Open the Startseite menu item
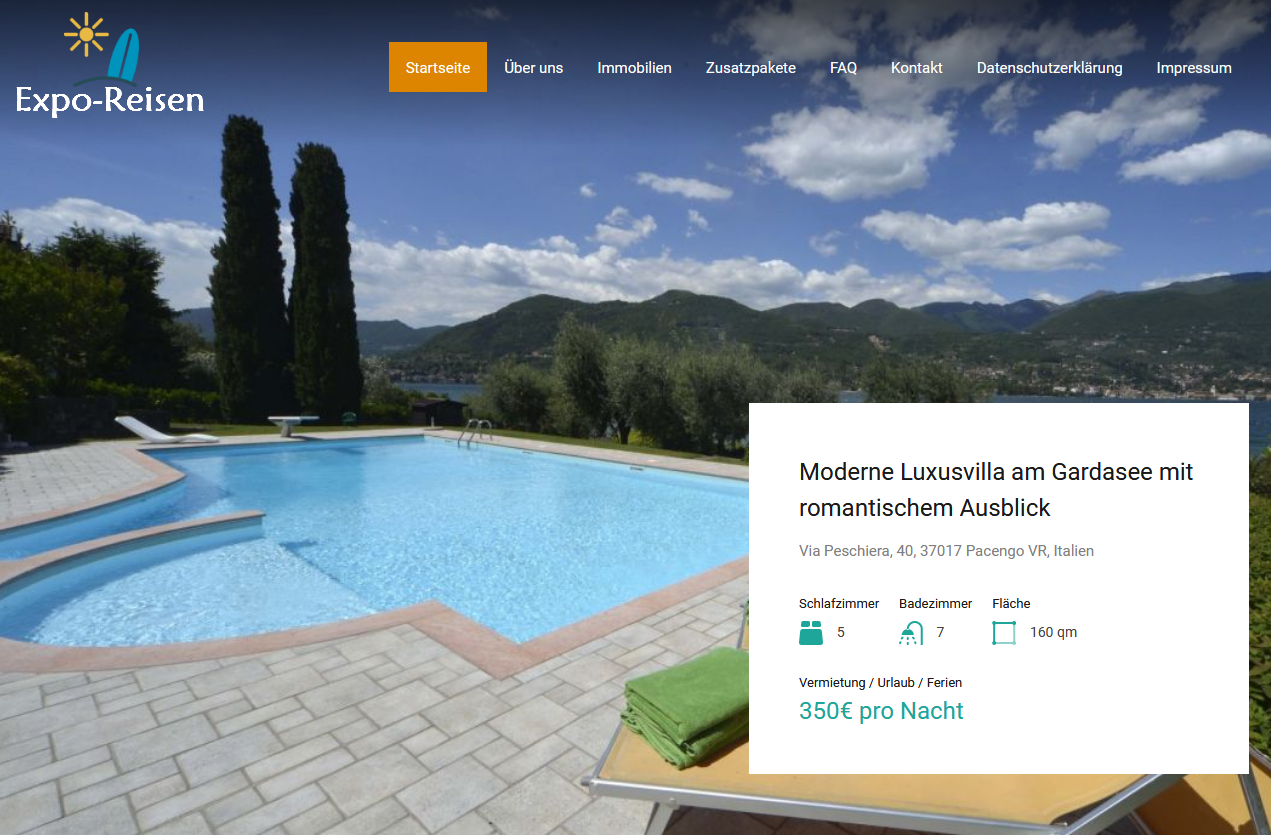The image size is (1271, 835). pyautogui.click(x=438, y=67)
